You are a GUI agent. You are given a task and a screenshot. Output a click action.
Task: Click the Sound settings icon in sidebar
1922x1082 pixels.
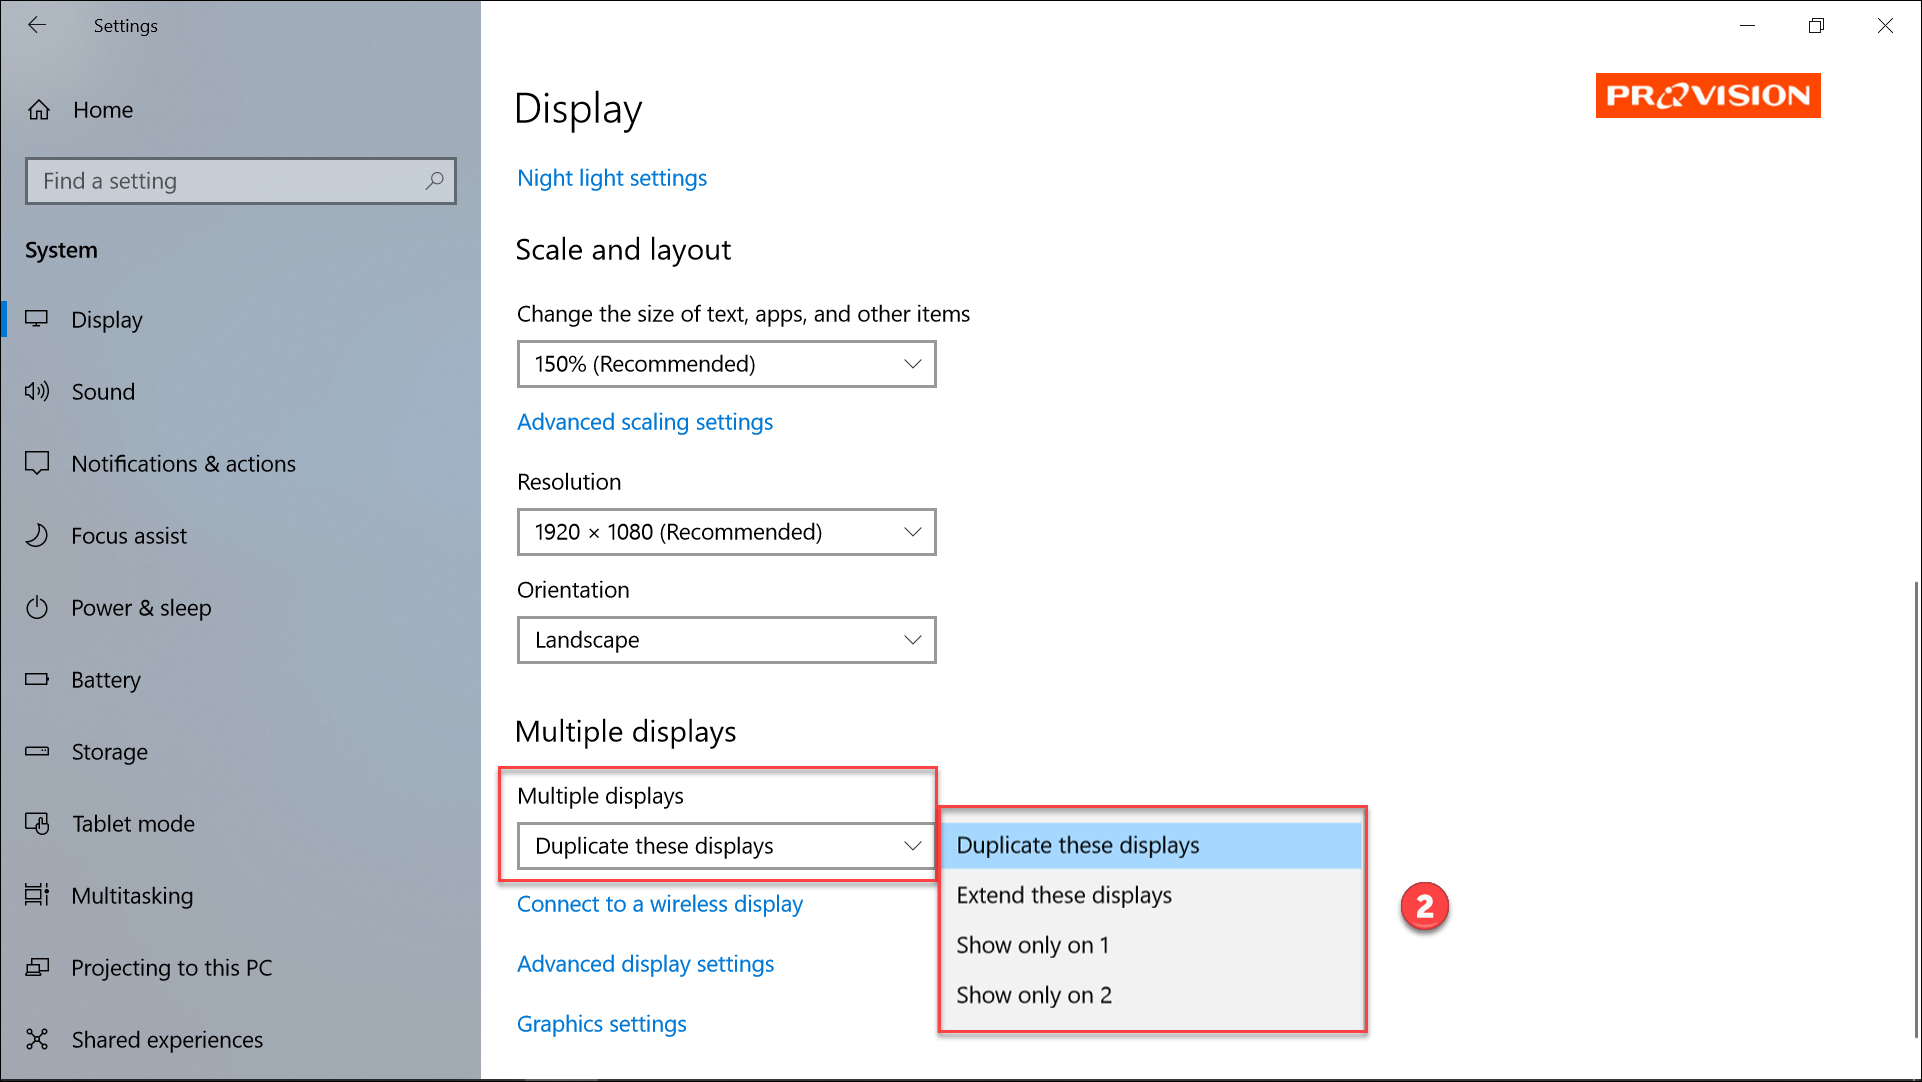click(x=38, y=391)
